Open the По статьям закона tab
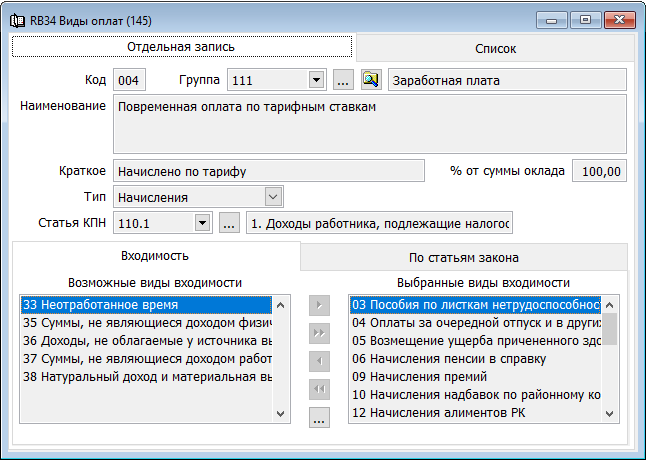647x460 pixels. pyautogui.click(x=465, y=257)
